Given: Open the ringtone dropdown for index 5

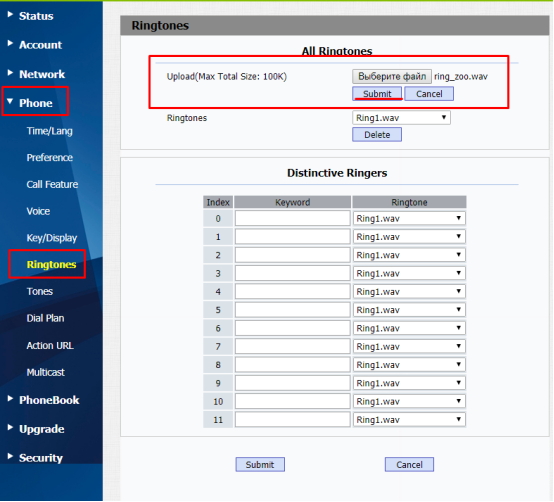Looking at the screenshot, I should (x=409, y=310).
